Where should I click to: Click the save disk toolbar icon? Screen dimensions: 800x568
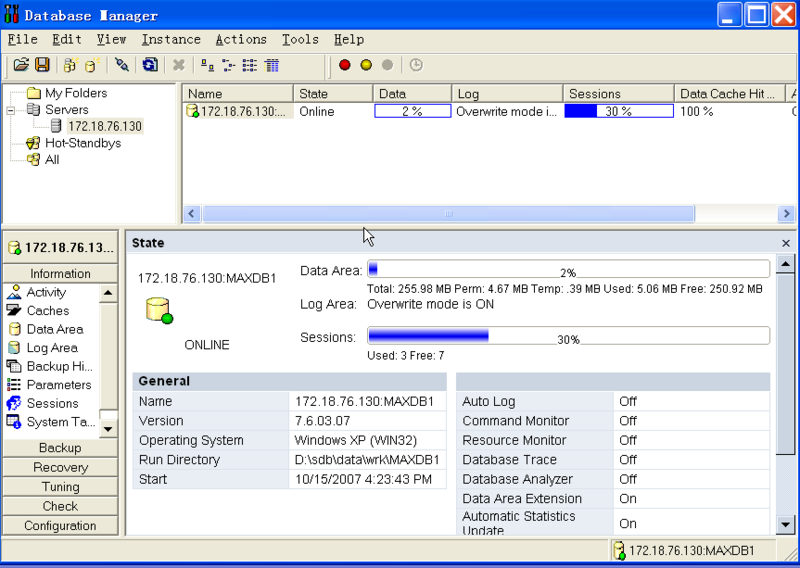coord(42,65)
